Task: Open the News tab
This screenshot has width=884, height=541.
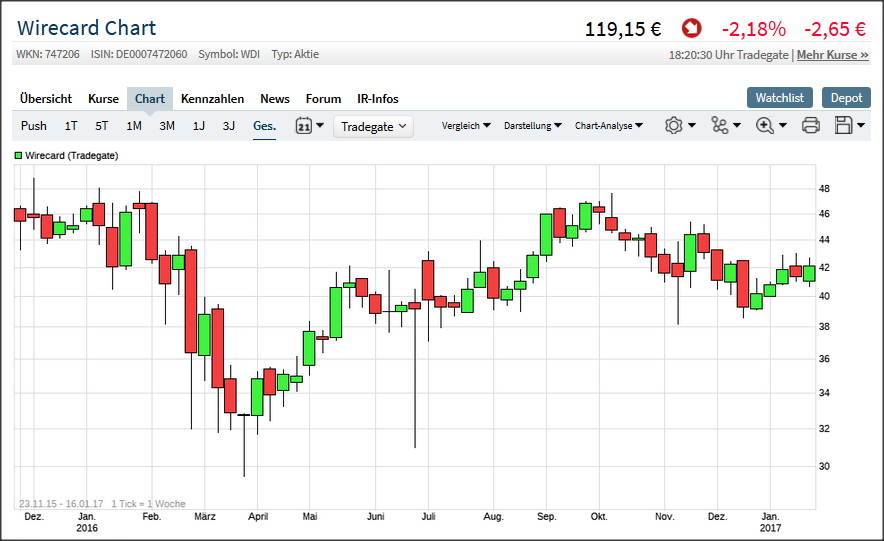Action: [275, 99]
